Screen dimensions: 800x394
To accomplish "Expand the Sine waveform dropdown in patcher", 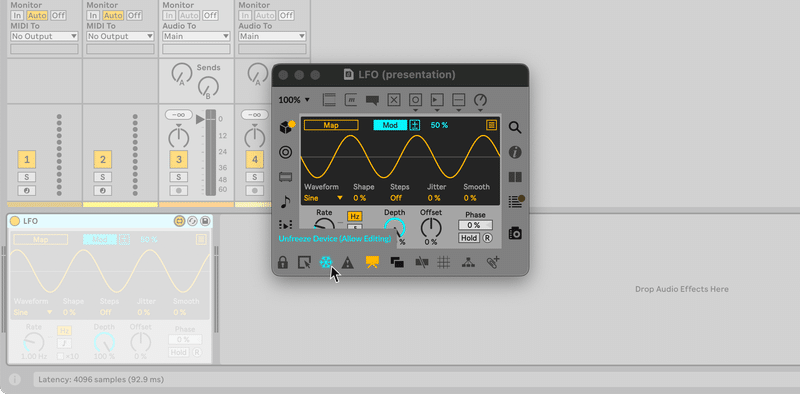I will [x=323, y=198].
